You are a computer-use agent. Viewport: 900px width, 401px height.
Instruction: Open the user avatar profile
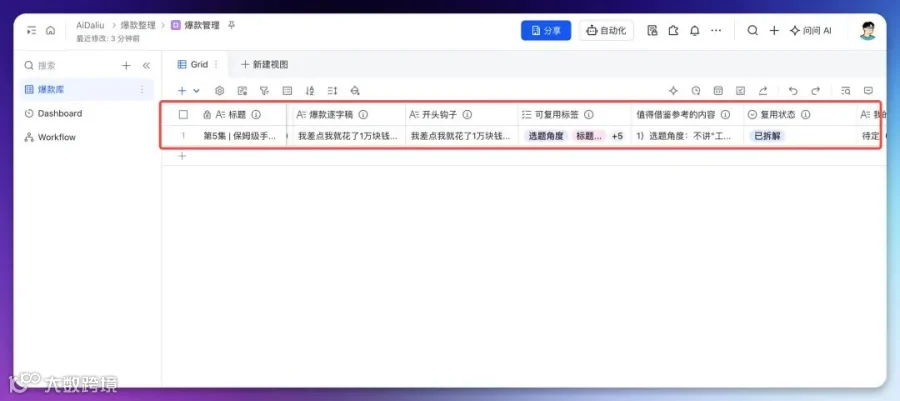pyautogui.click(x=868, y=31)
